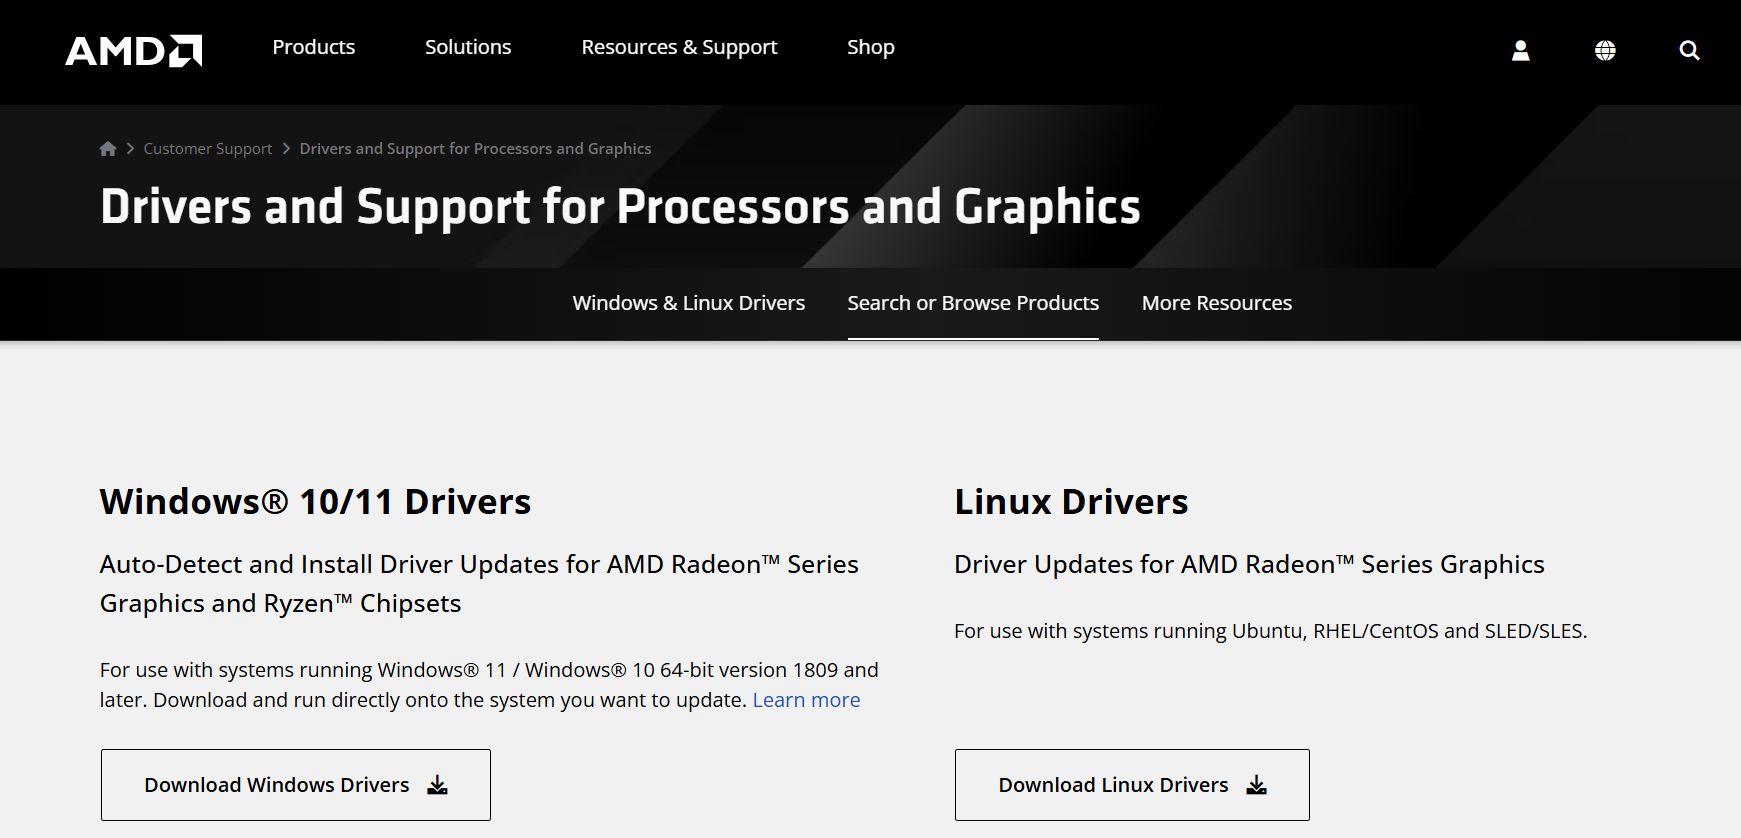
Task: Click the Windows 10/11 Drivers heading
Action: tap(315, 501)
